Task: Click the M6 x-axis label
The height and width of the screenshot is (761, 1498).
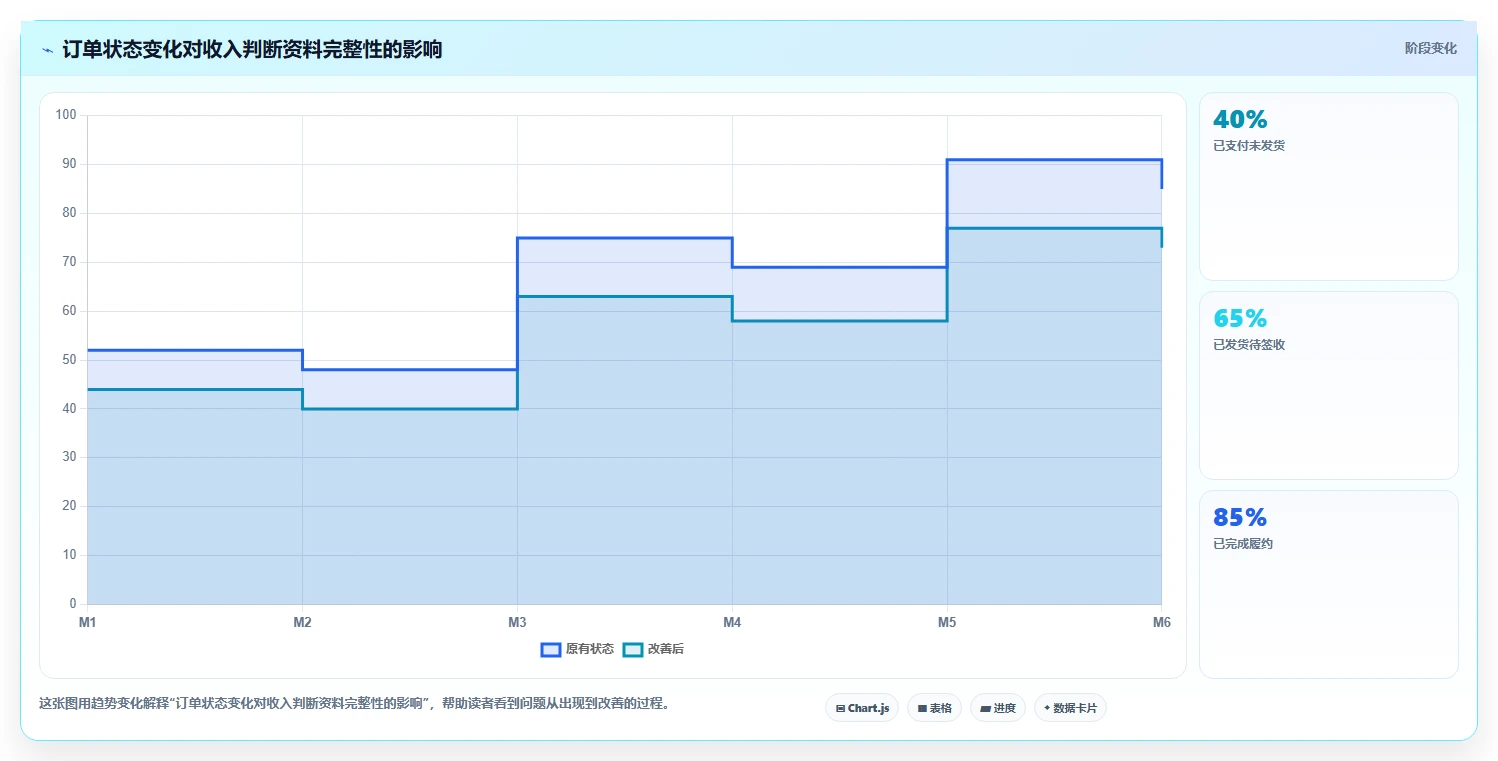Action: tap(1161, 622)
